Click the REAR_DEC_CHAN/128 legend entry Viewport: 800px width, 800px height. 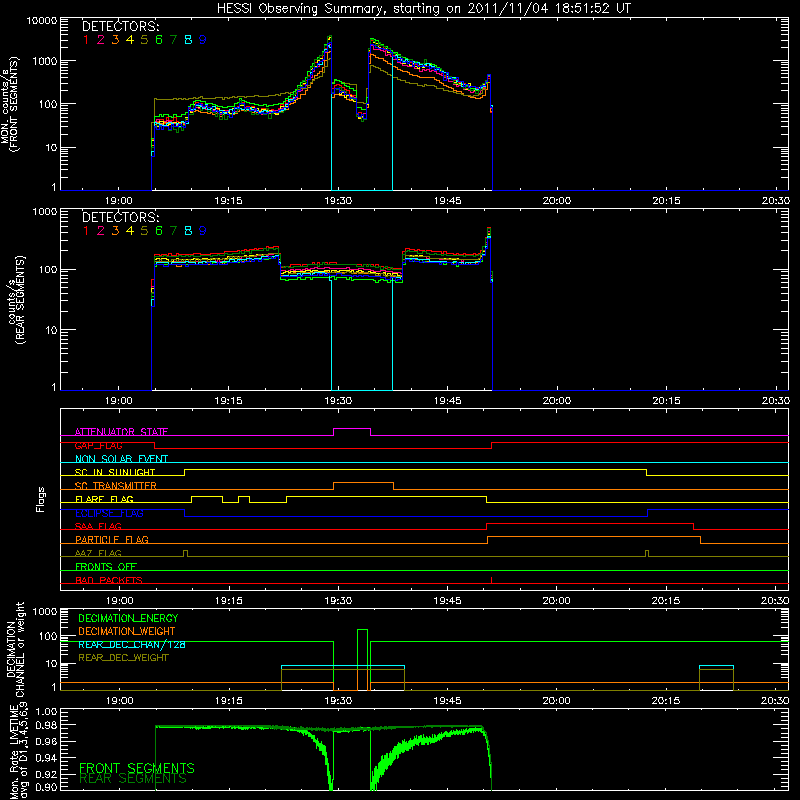tap(132, 644)
